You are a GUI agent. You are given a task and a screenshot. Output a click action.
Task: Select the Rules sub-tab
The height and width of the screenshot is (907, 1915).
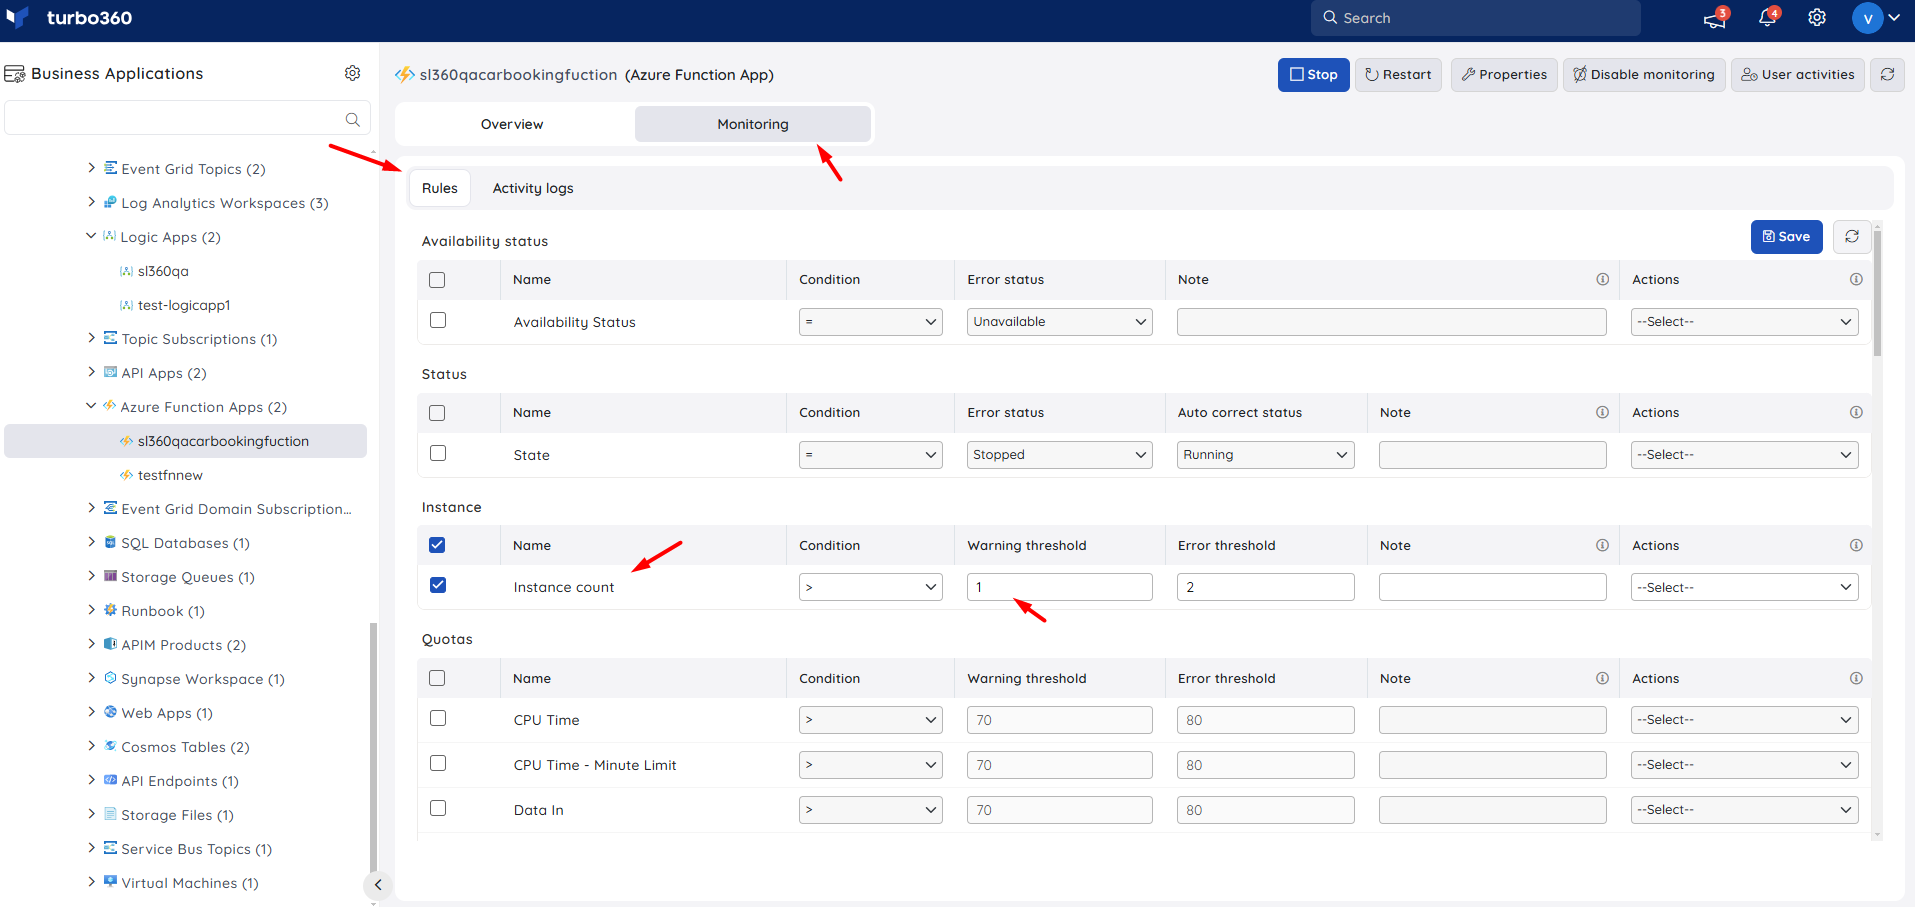click(x=440, y=189)
